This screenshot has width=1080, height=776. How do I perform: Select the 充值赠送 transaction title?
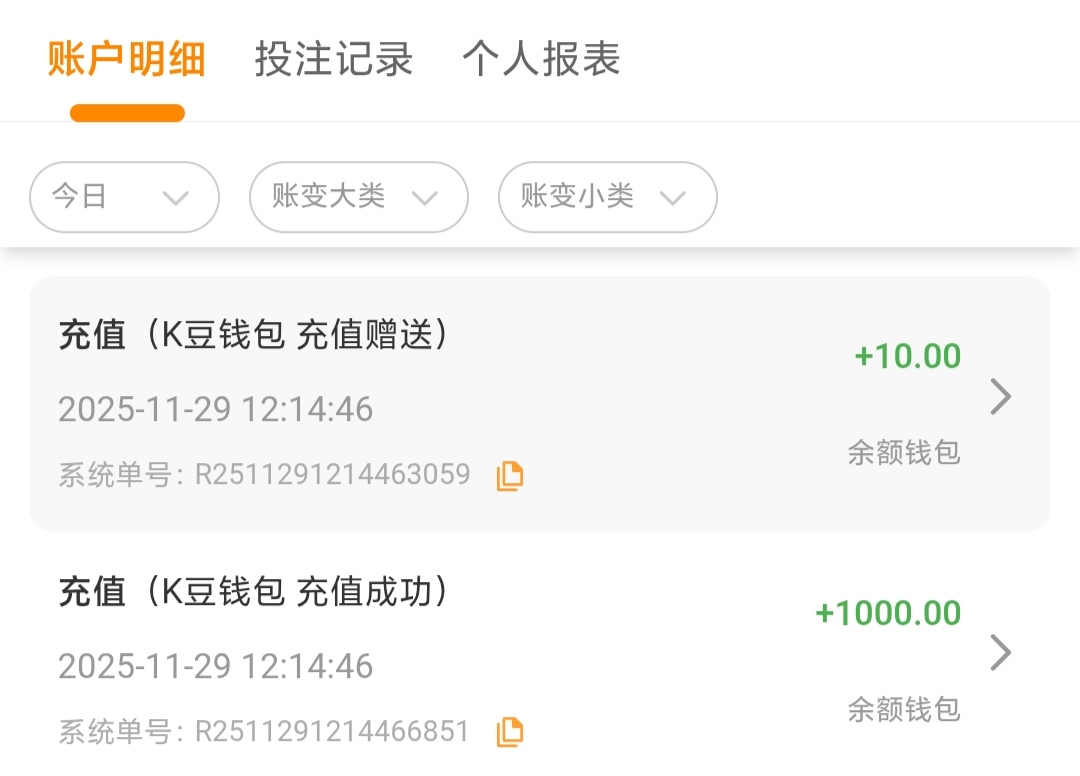(x=253, y=336)
